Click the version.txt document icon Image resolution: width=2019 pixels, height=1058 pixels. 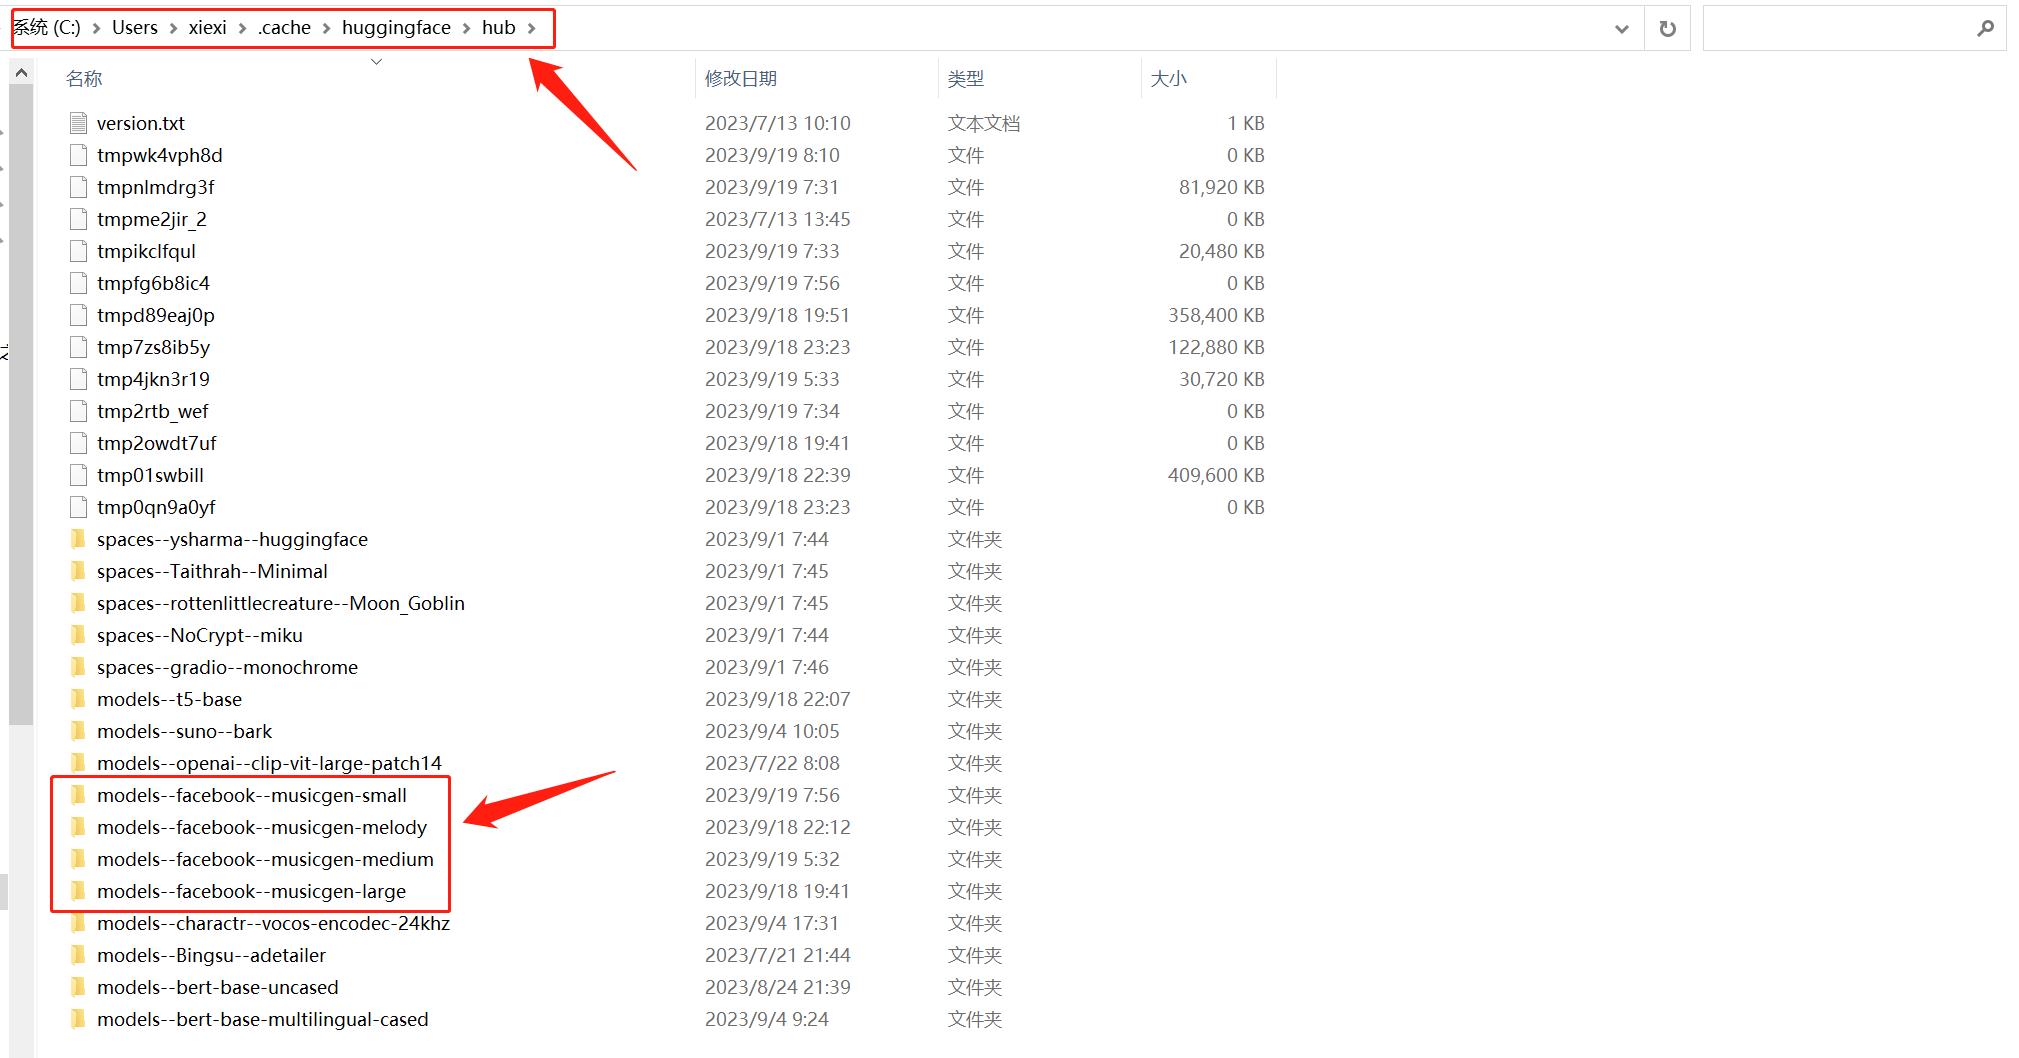[79, 123]
